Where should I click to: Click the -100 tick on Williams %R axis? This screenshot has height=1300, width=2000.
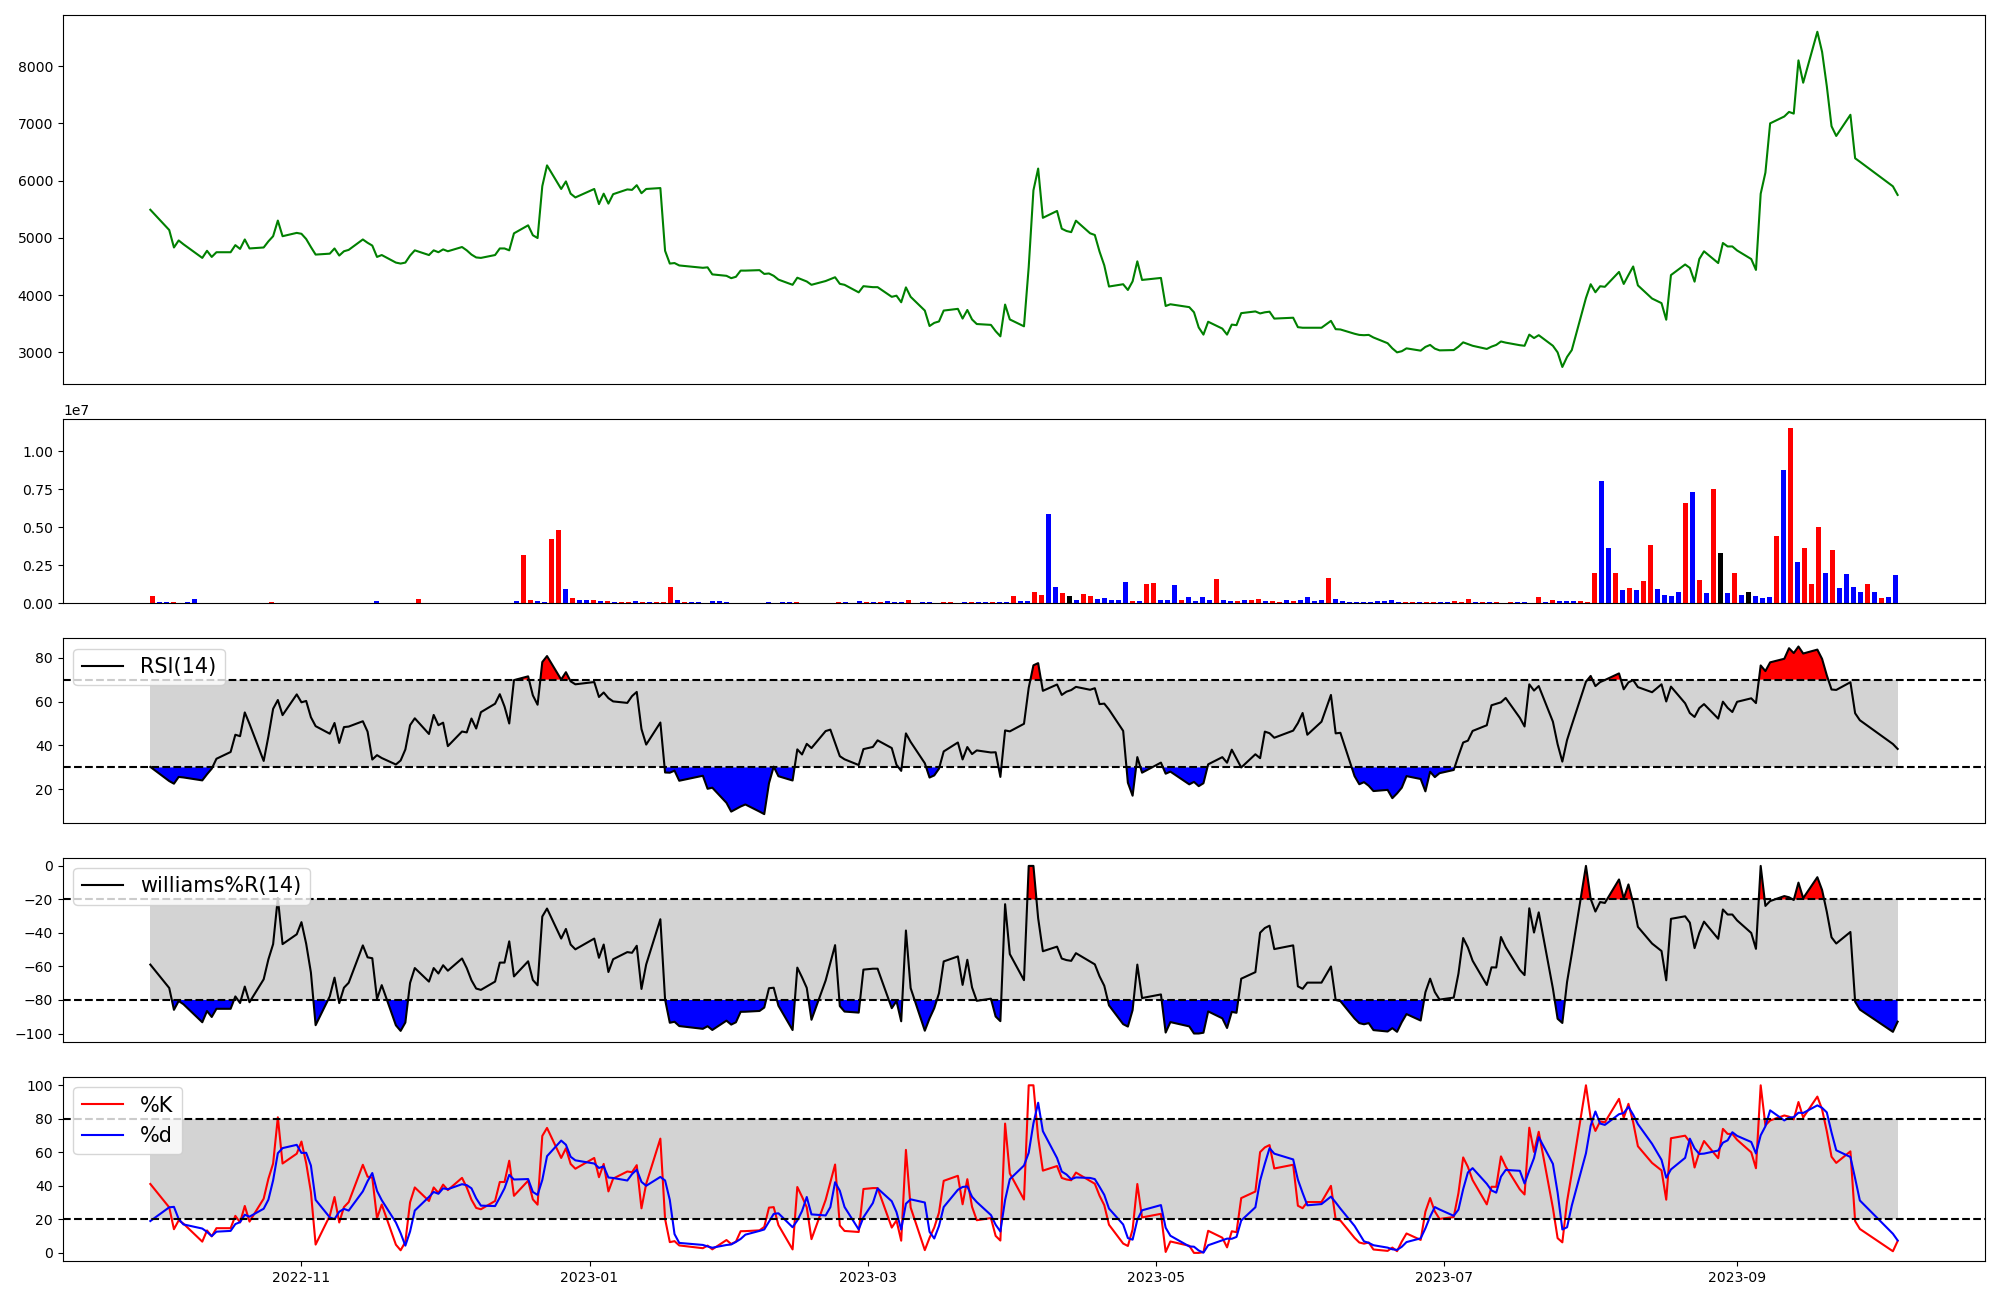tap(34, 1034)
